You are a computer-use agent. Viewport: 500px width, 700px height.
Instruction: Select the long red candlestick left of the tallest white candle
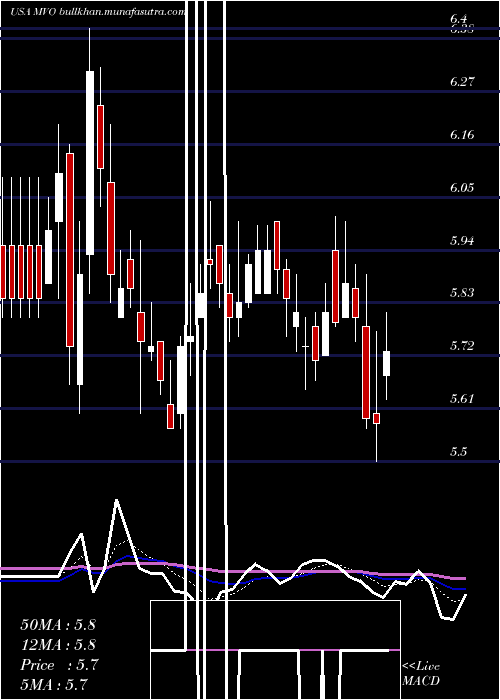click(70, 250)
